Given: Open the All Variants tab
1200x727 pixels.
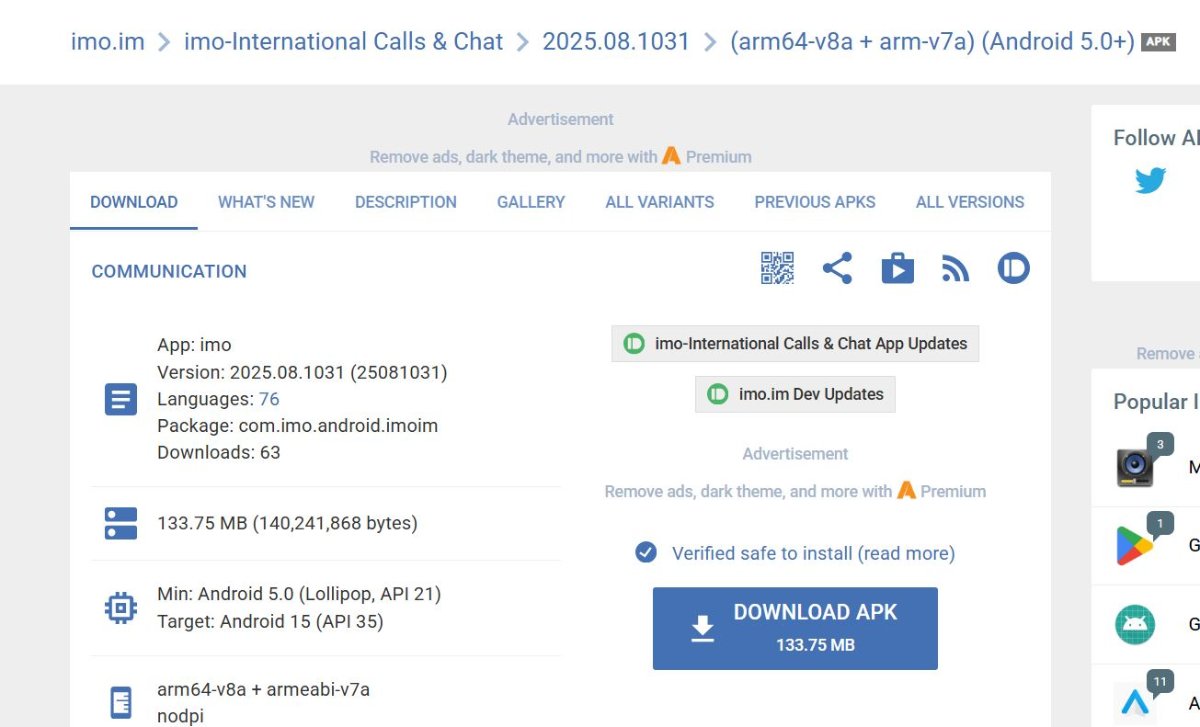Looking at the screenshot, I should coord(660,202).
